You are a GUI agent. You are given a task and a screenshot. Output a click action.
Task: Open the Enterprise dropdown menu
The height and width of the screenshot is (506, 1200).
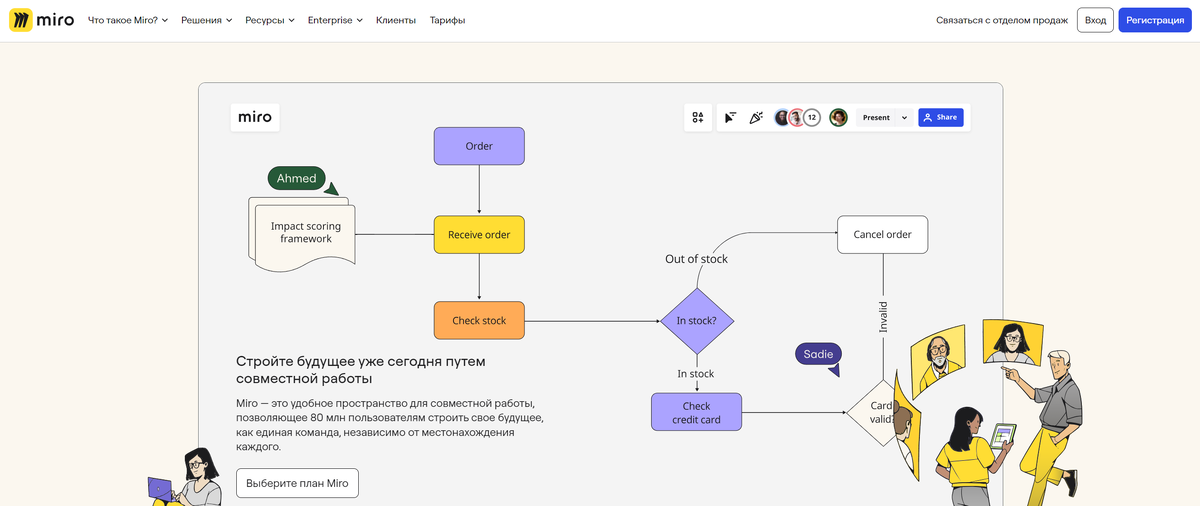click(335, 20)
